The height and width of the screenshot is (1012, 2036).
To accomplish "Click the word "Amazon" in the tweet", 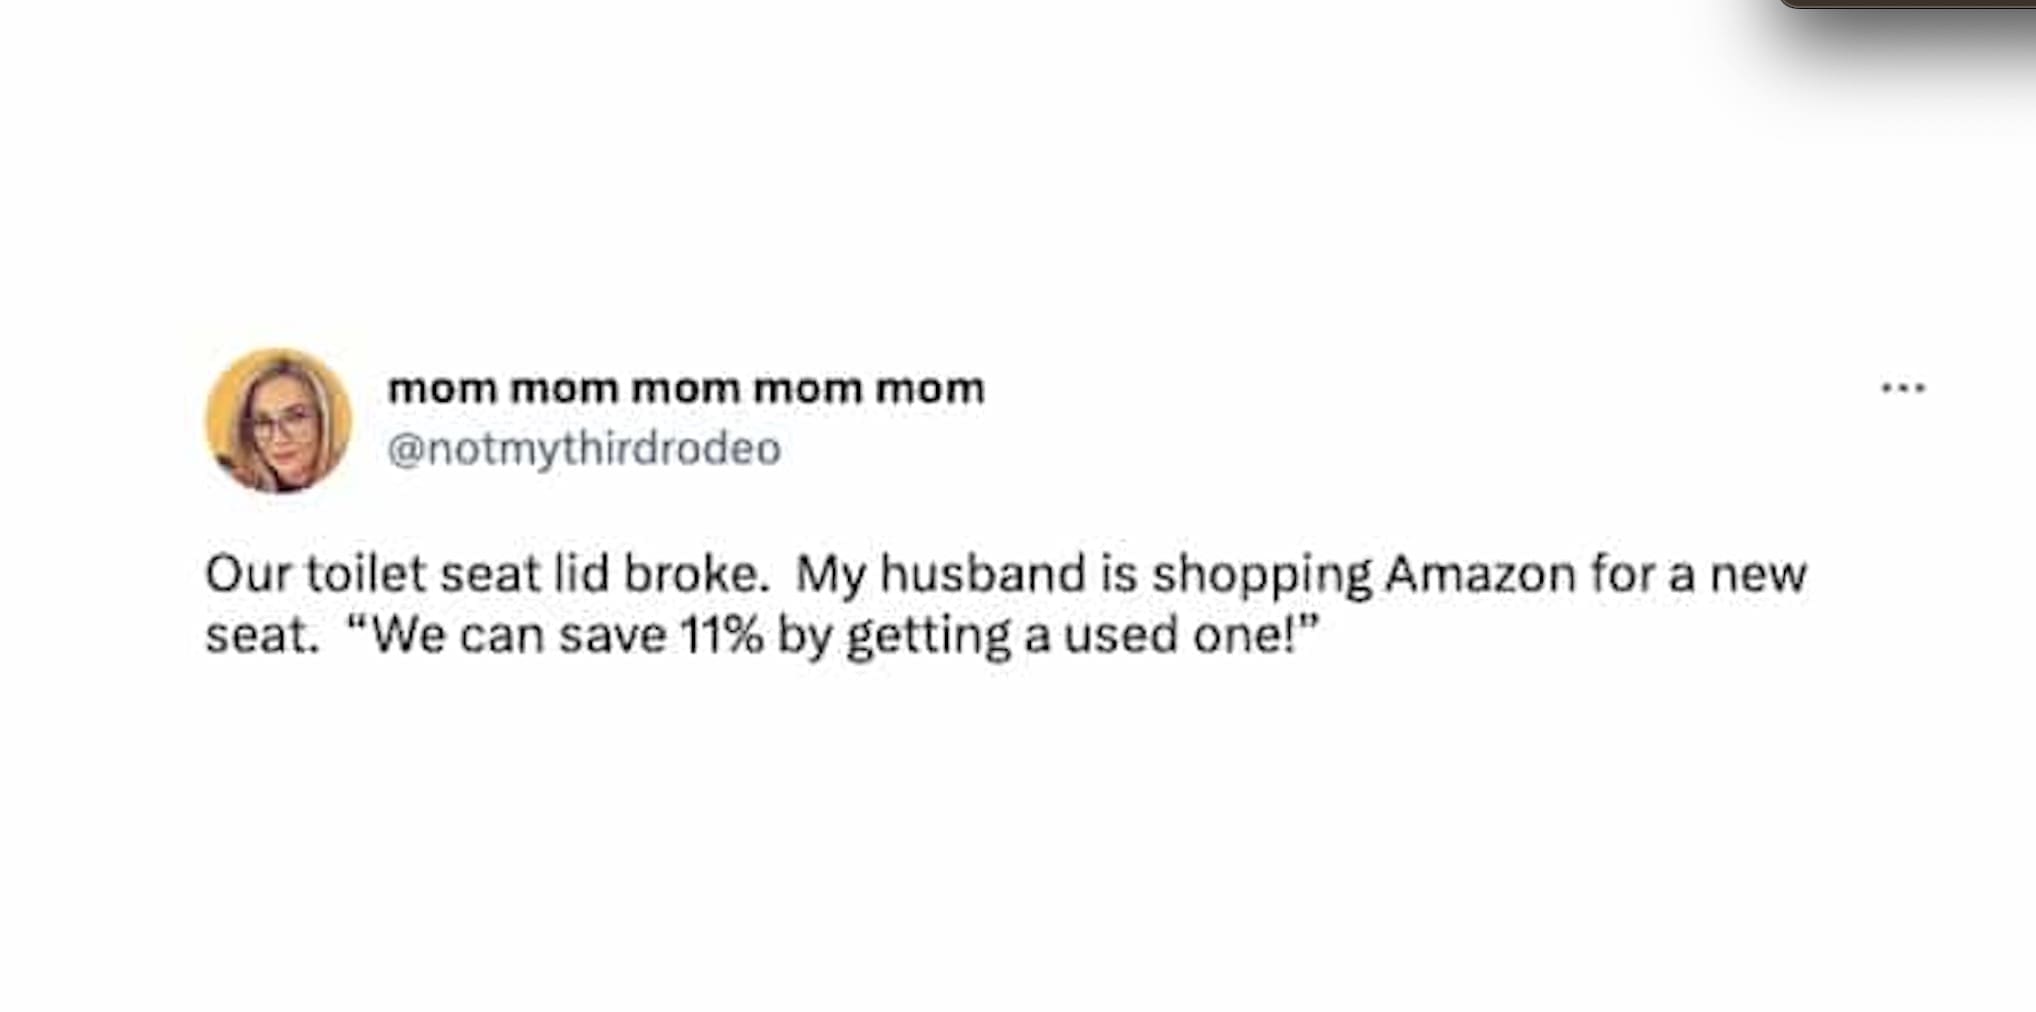I will pyautogui.click(x=1480, y=574).
